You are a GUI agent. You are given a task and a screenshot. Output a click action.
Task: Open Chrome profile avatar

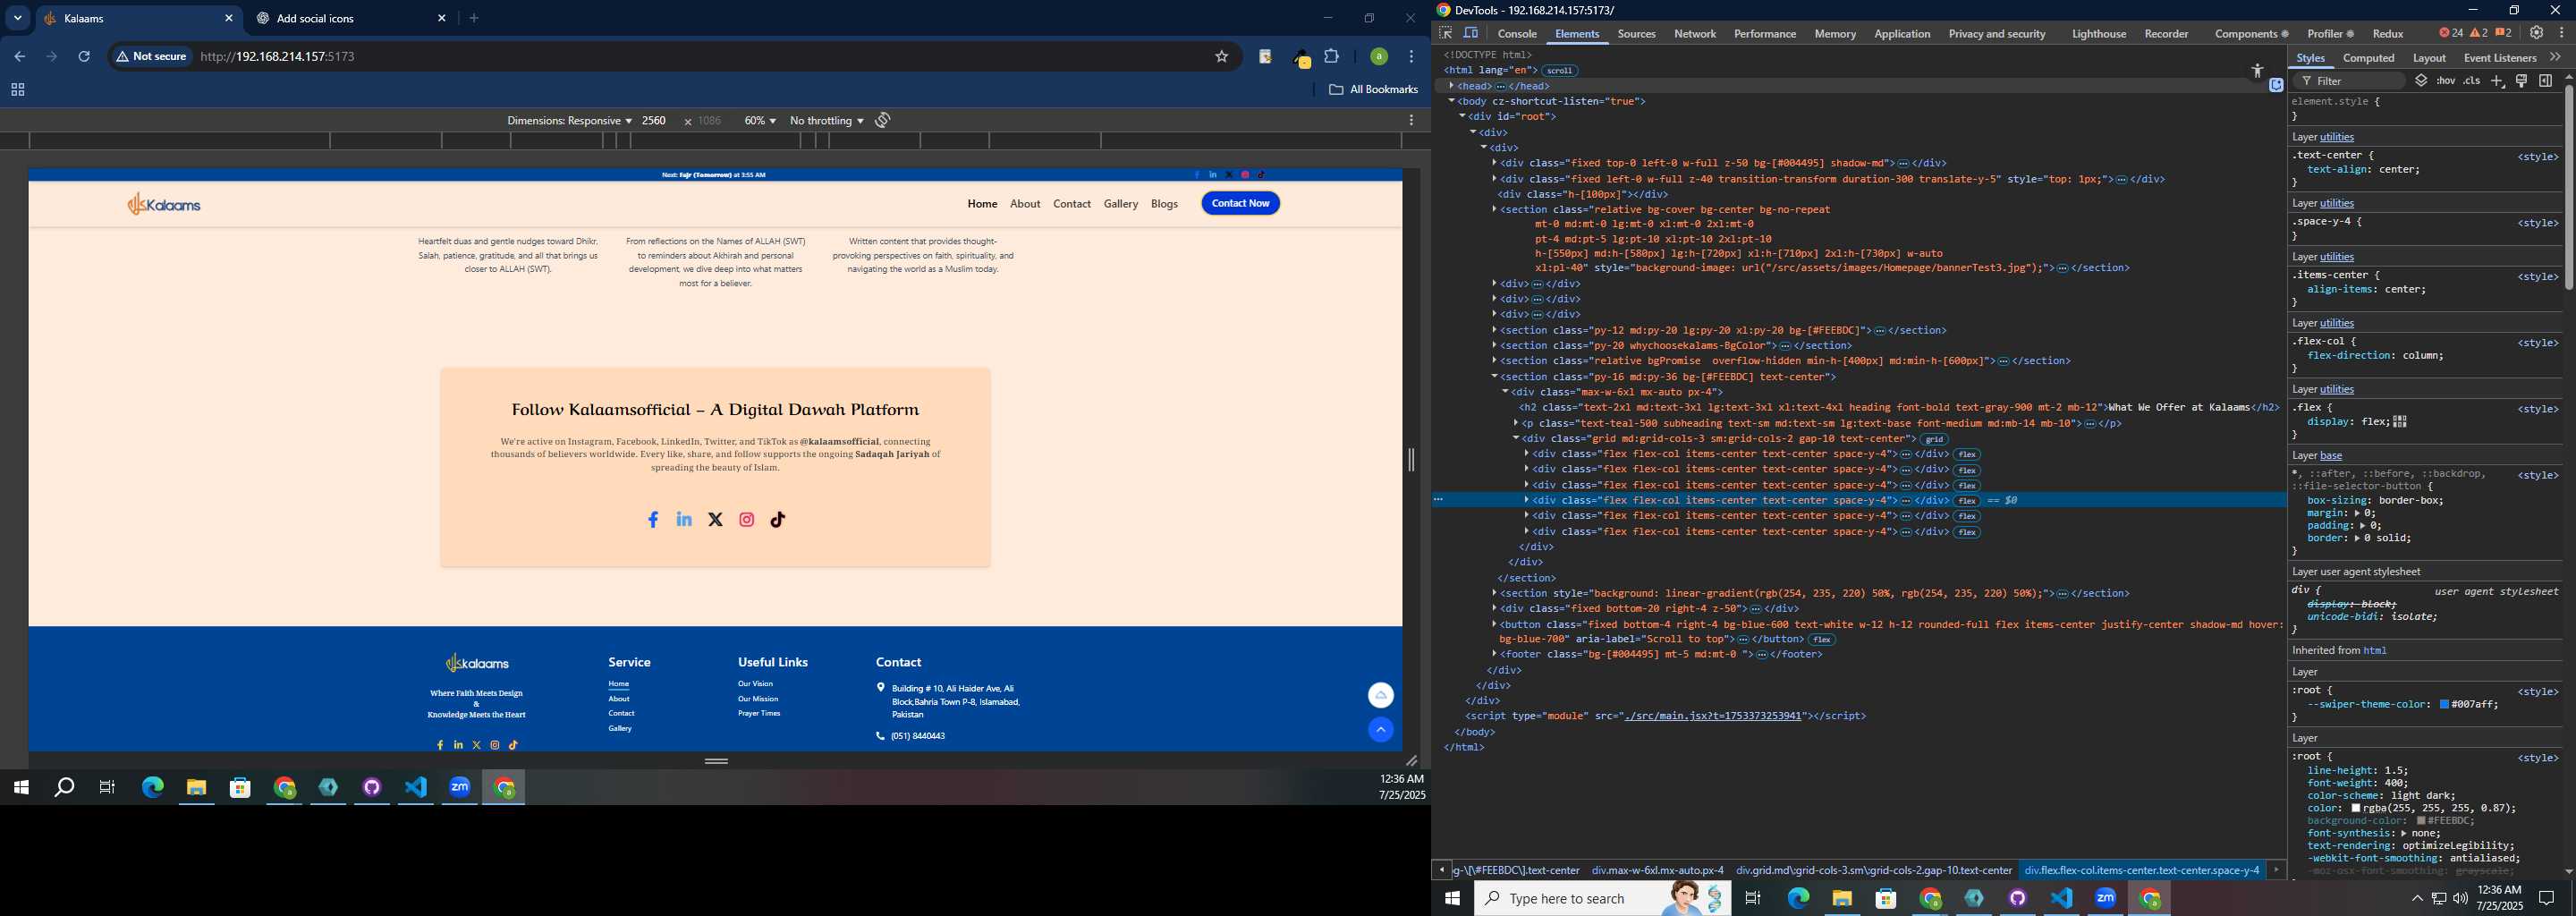point(1379,57)
